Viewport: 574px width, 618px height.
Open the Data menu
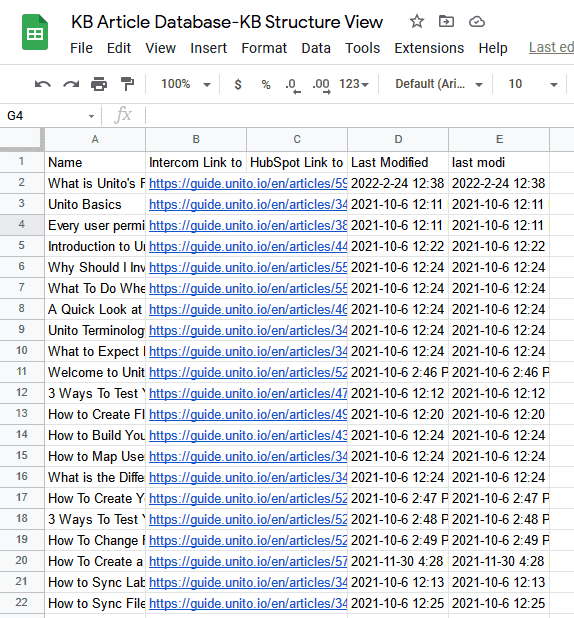(x=316, y=48)
